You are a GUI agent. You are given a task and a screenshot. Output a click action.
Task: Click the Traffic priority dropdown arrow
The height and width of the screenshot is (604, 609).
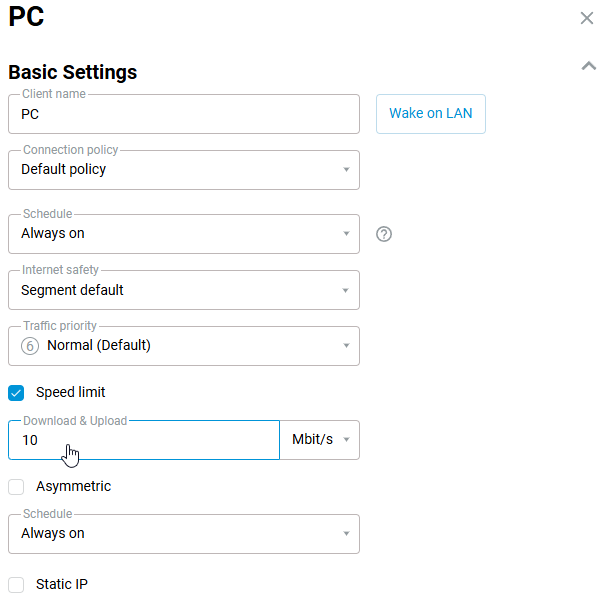346,346
